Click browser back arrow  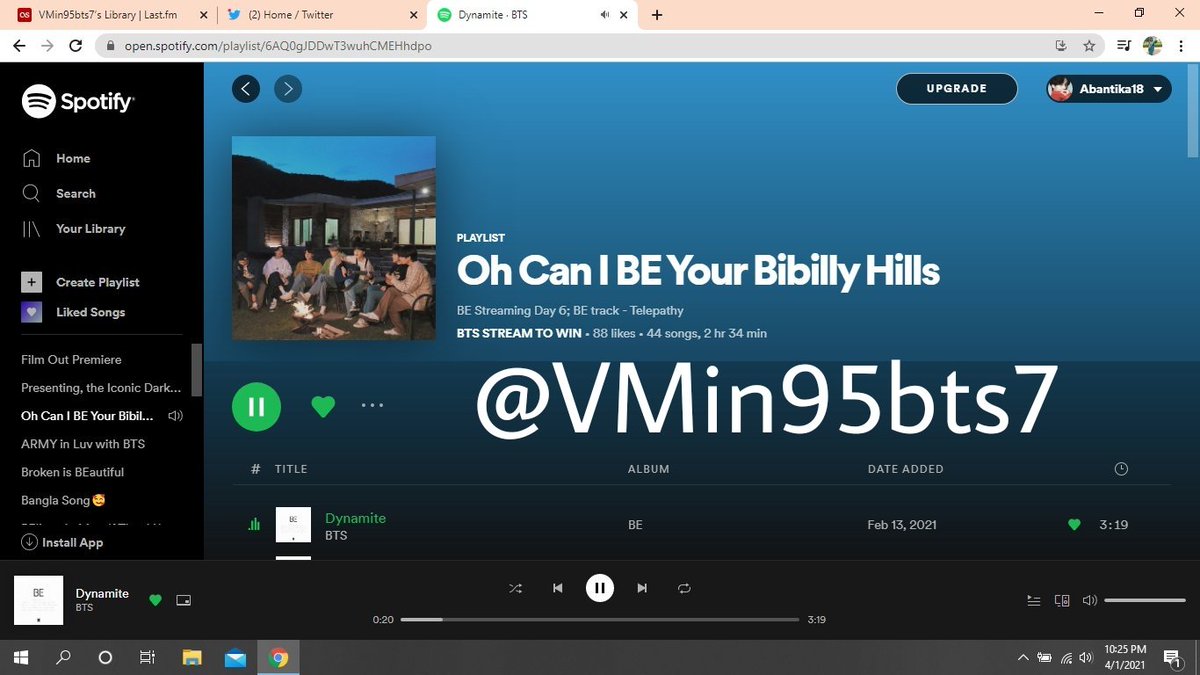click(19, 45)
